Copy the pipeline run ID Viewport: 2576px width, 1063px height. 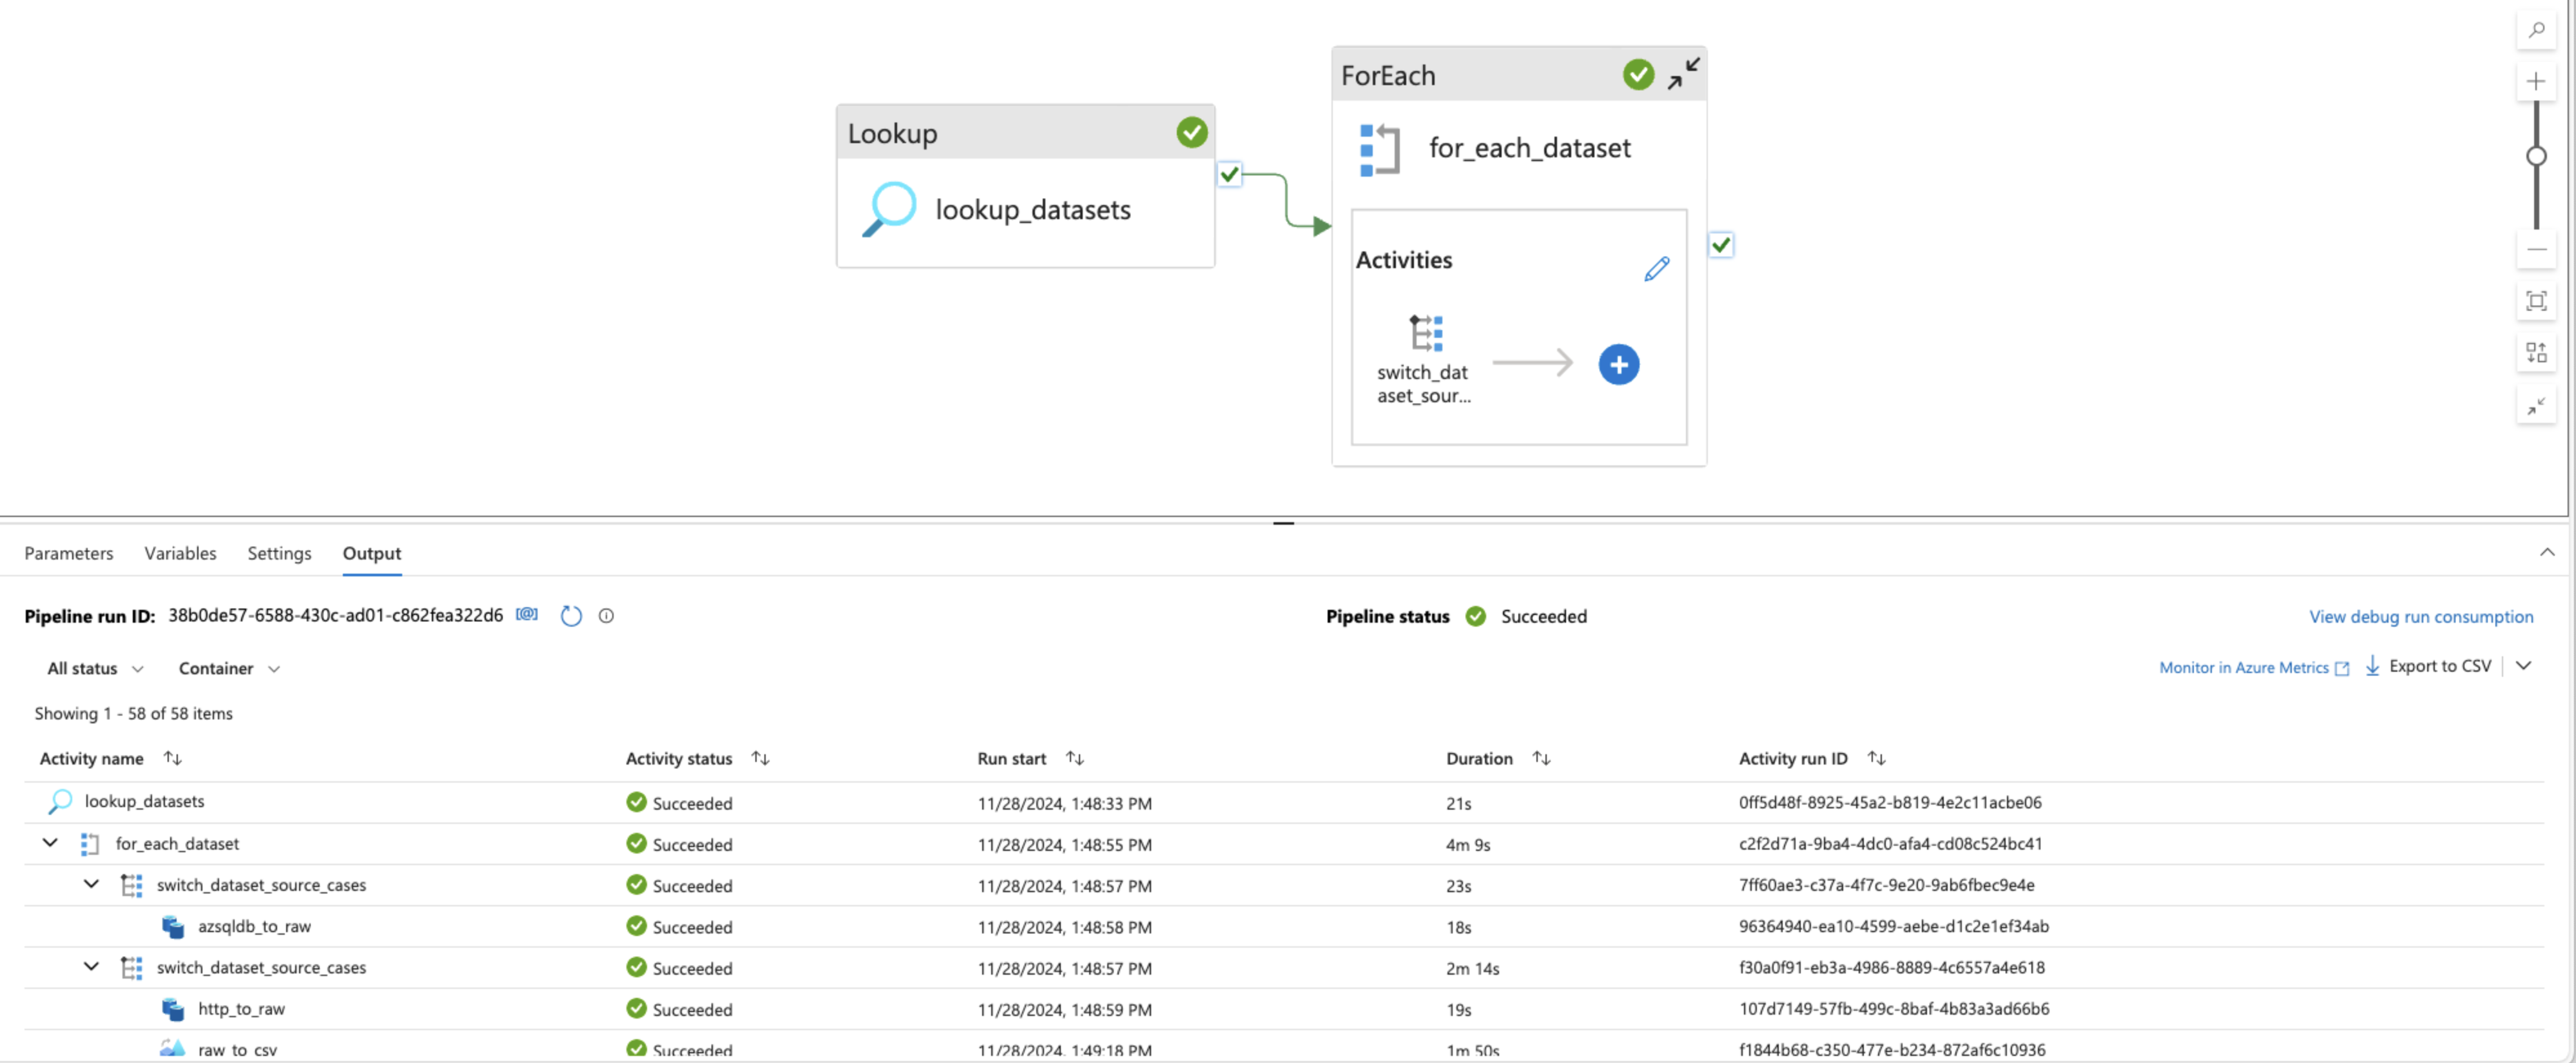(527, 615)
